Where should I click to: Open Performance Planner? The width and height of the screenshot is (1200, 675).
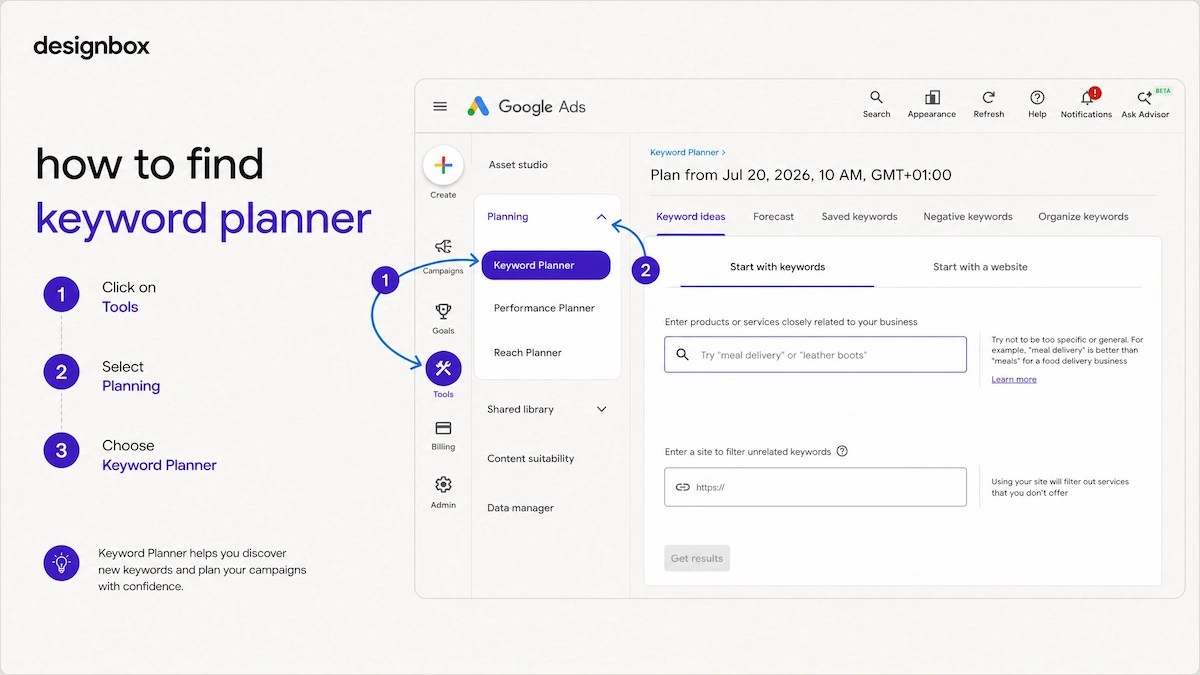(544, 308)
